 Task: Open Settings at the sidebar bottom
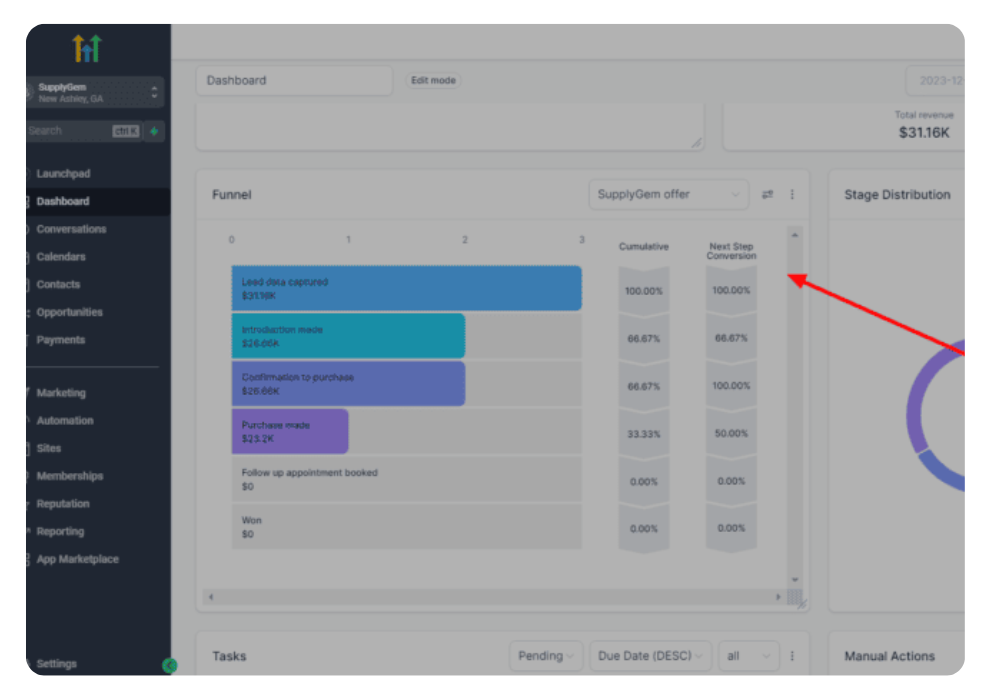(x=56, y=664)
